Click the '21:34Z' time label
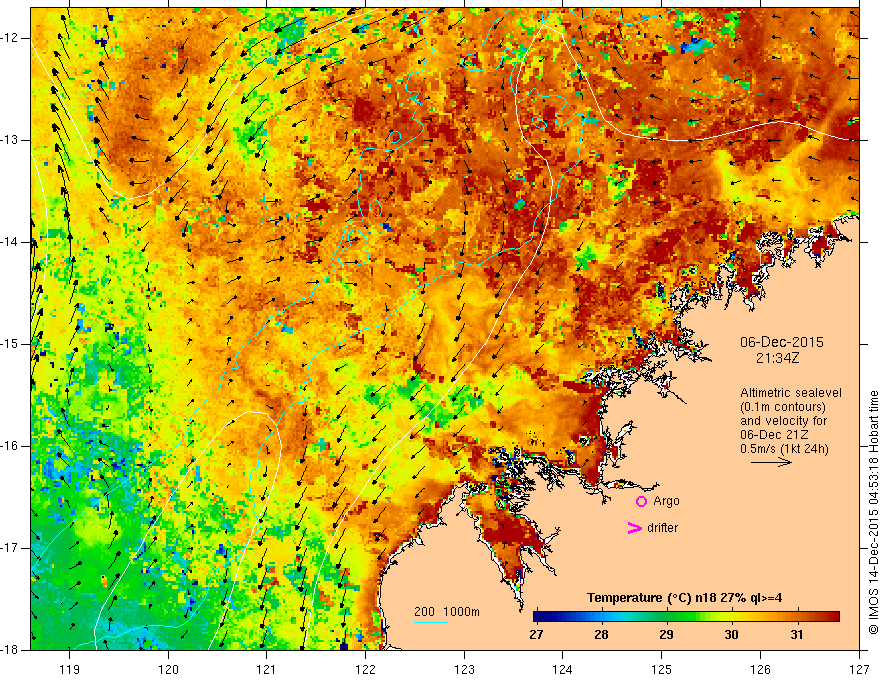 (777, 358)
